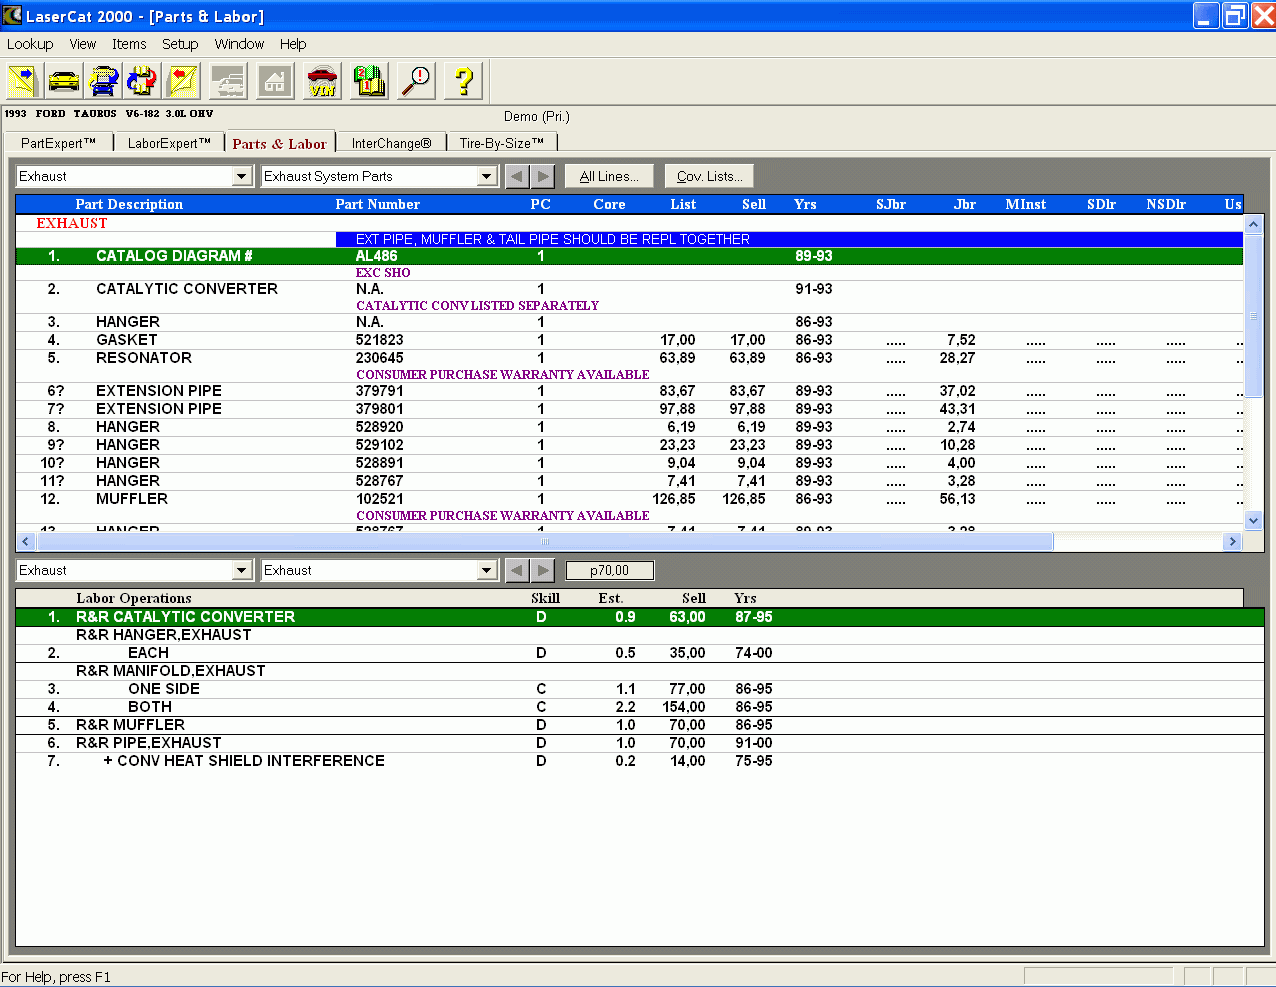
Task: Go to next parts group arrow
Action: 542,177
